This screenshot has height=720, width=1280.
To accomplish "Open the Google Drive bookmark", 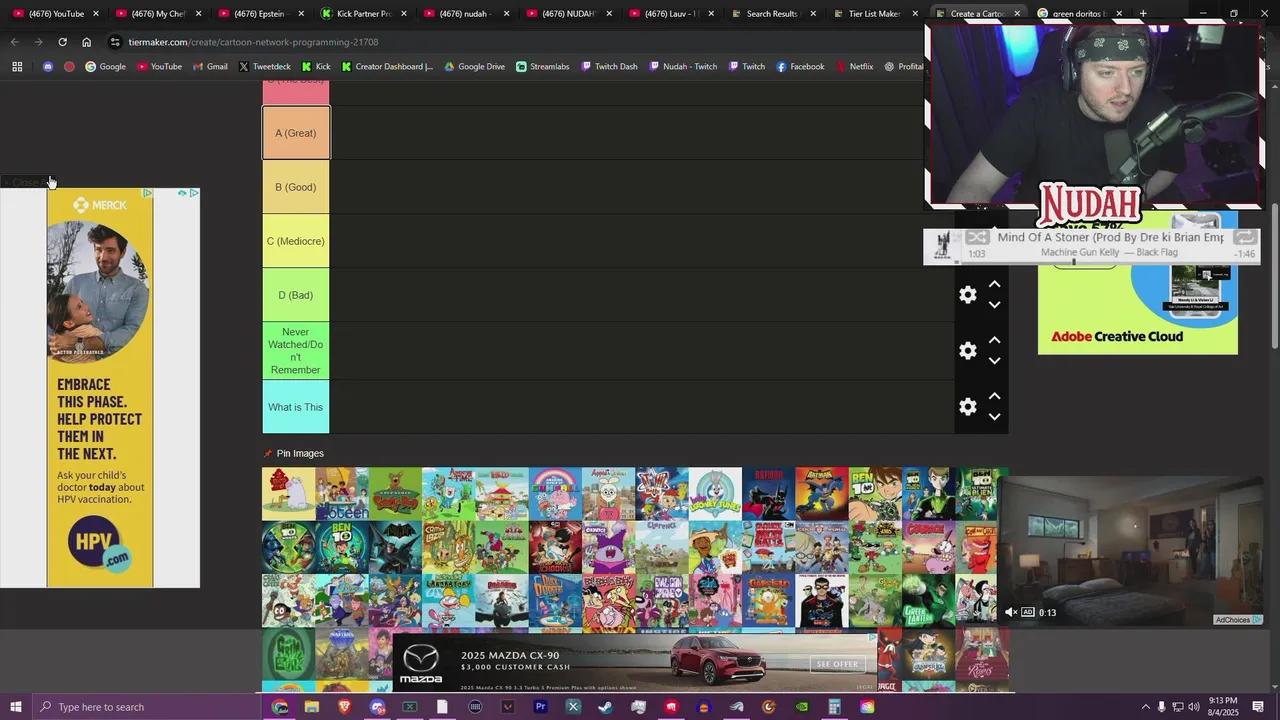I will click(474, 67).
